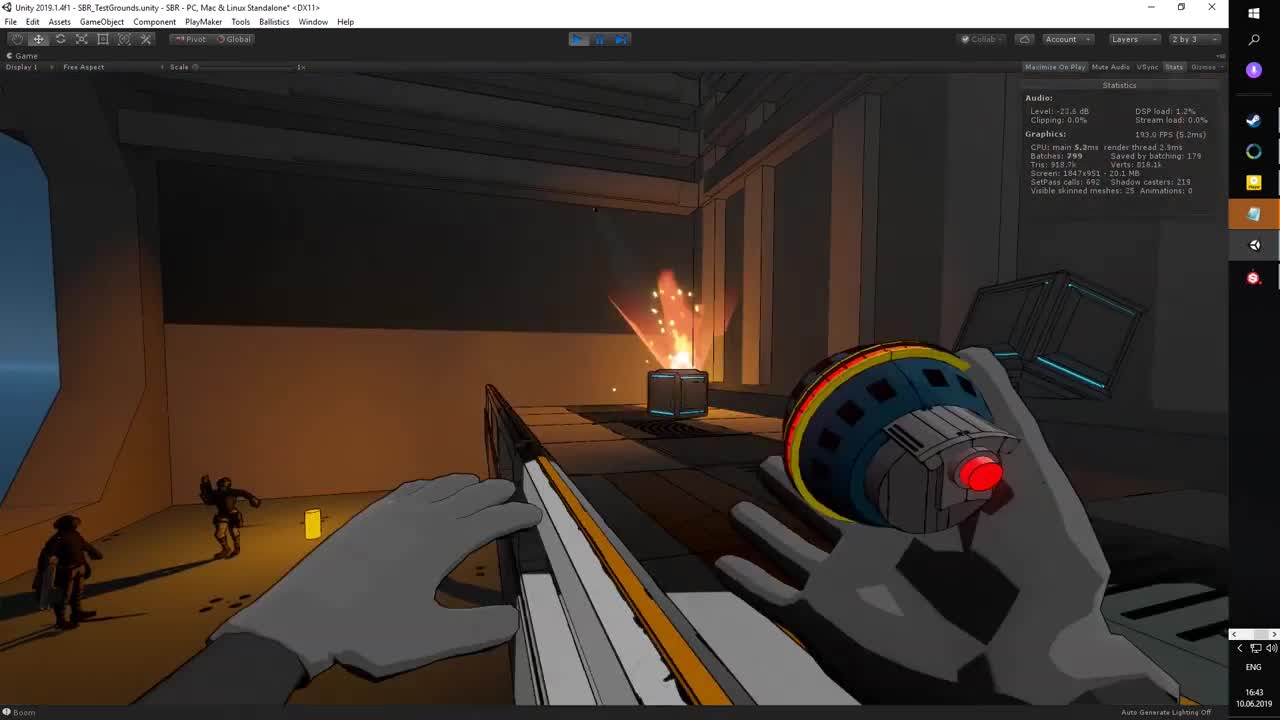This screenshot has height=720, width=1280.
Task: Click the Game view viewport
Action: tap(614, 388)
